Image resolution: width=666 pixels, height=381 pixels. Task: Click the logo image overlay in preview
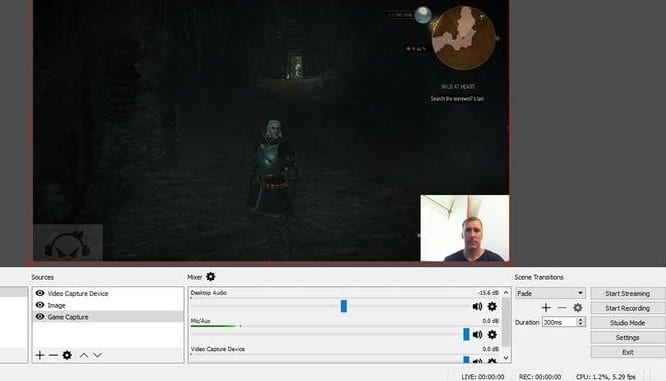click(x=68, y=243)
